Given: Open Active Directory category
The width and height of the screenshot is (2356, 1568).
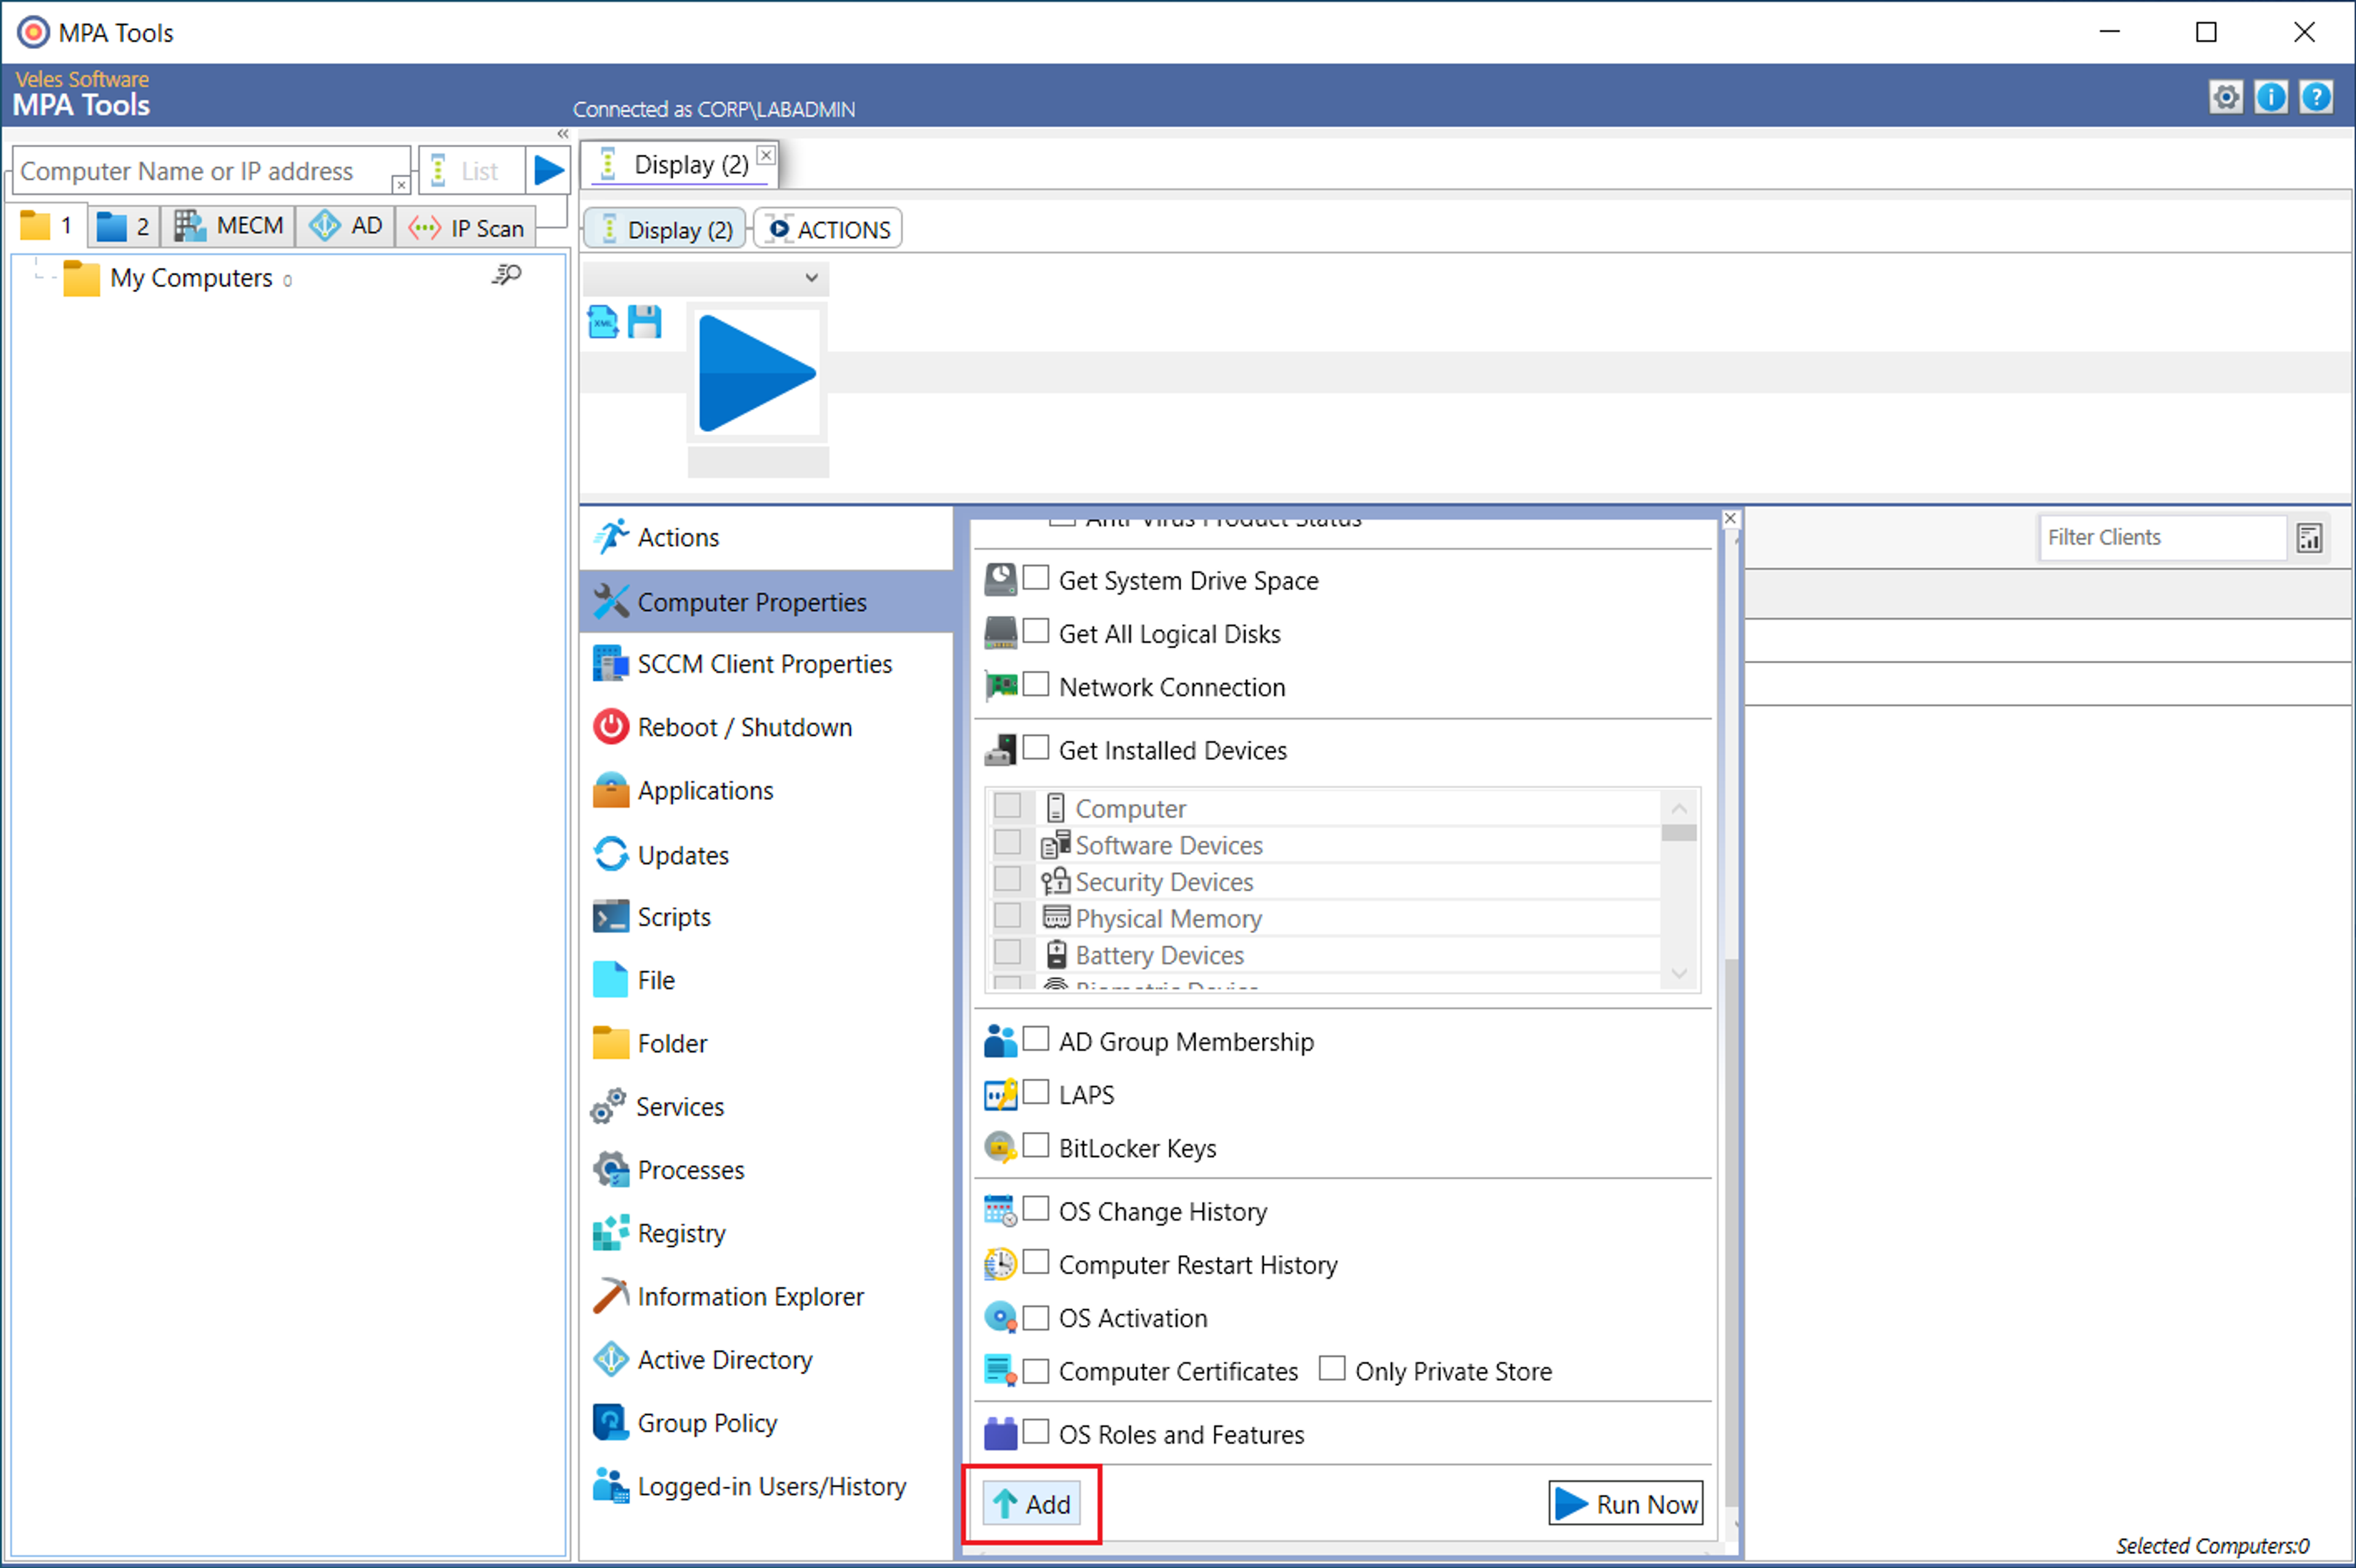Looking at the screenshot, I should coord(766,1360).
